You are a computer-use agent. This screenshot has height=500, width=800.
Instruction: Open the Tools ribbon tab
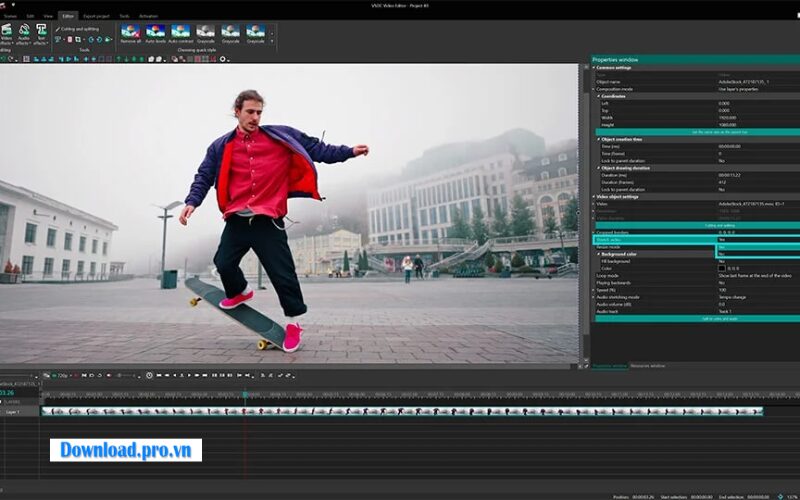point(124,16)
